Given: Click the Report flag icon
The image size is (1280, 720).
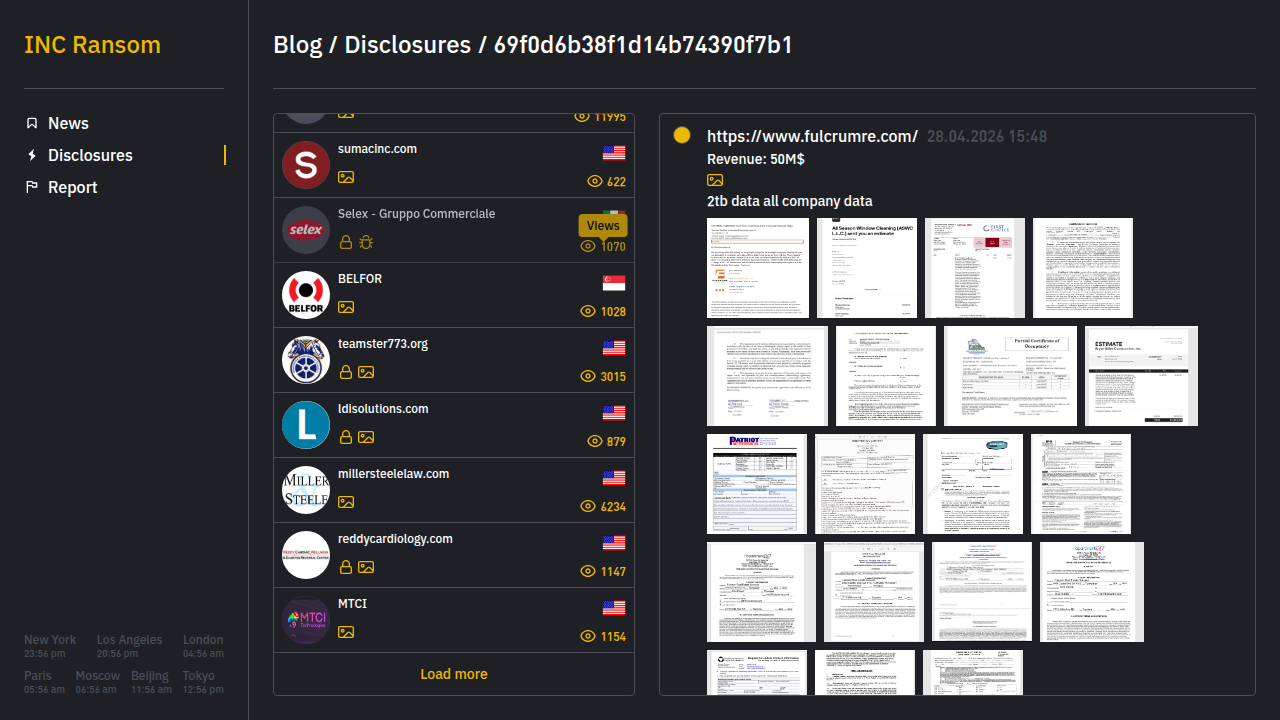Looking at the screenshot, I should point(32,187).
